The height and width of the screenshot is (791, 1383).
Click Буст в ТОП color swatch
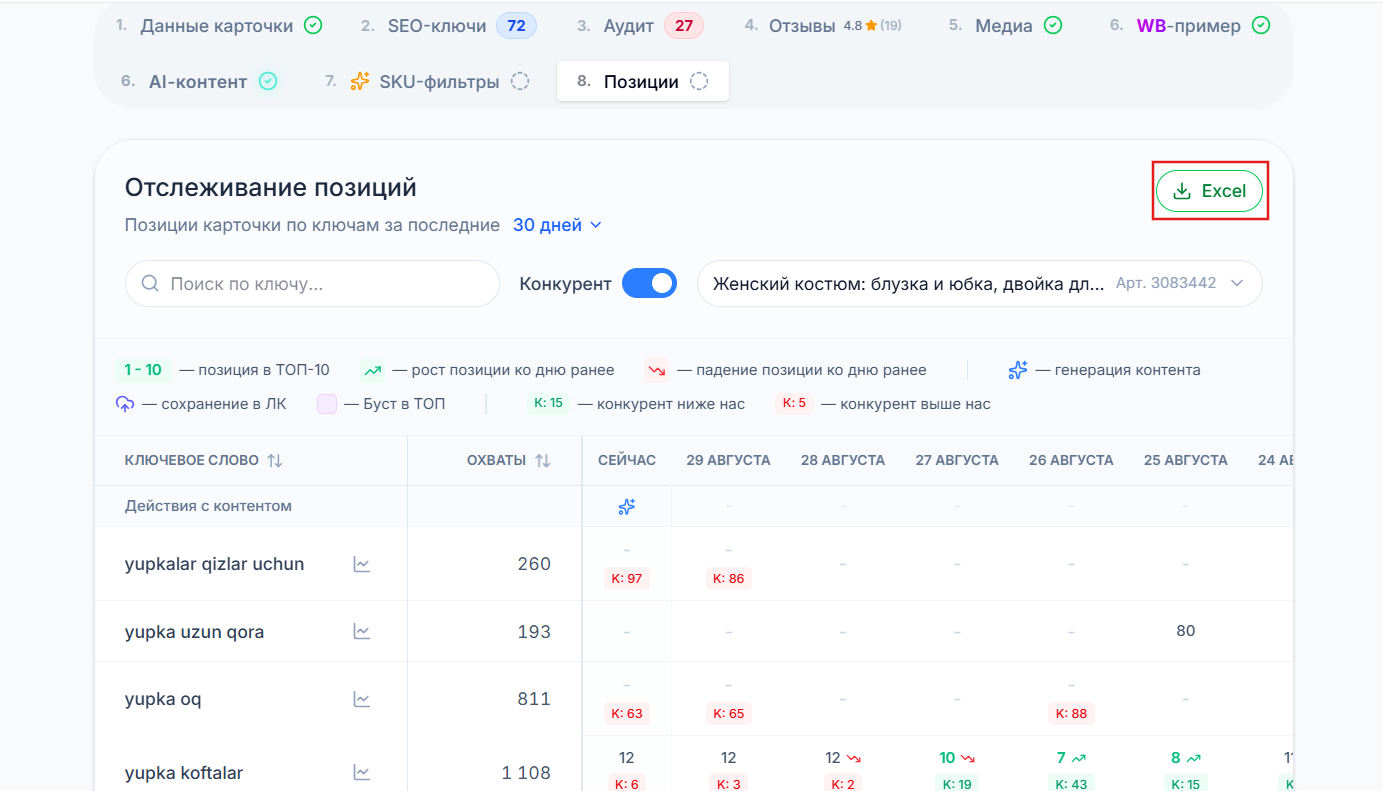click(327, 404)
